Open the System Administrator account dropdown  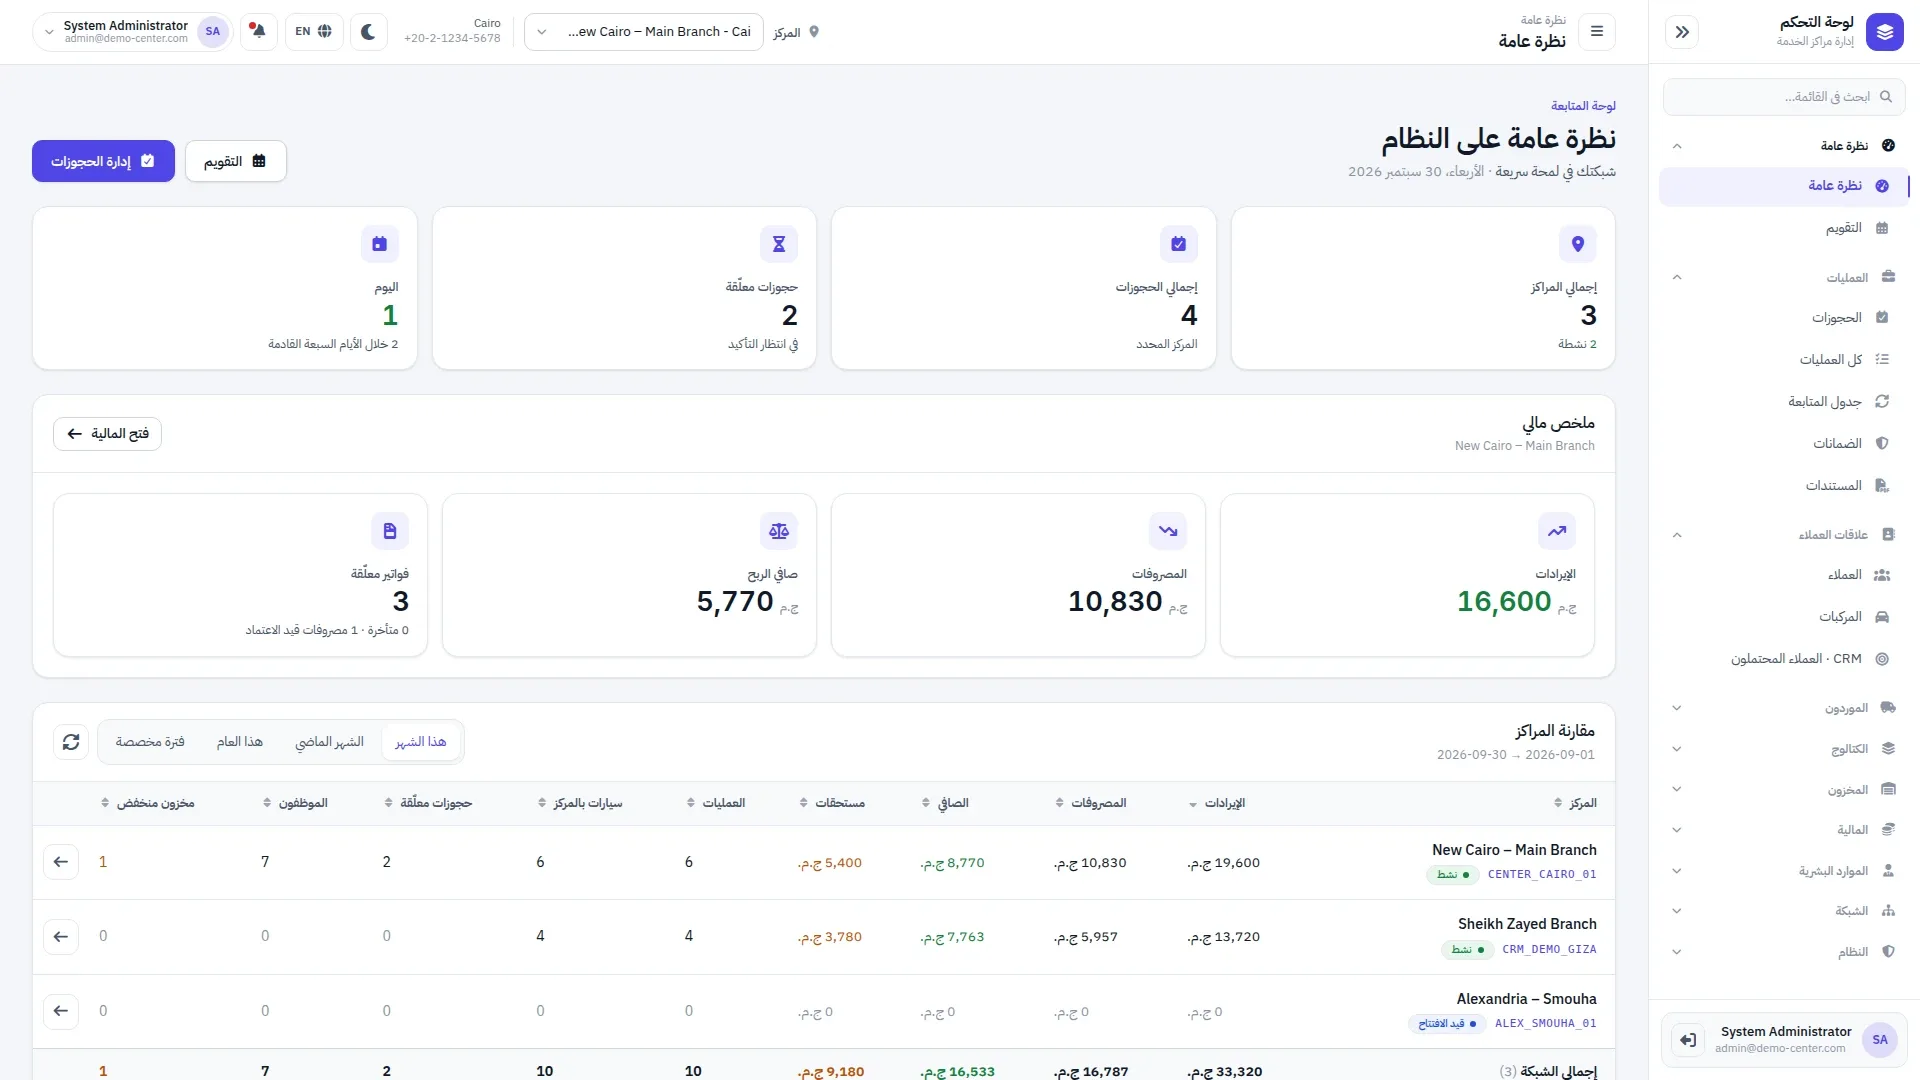(x=133, y=32)
